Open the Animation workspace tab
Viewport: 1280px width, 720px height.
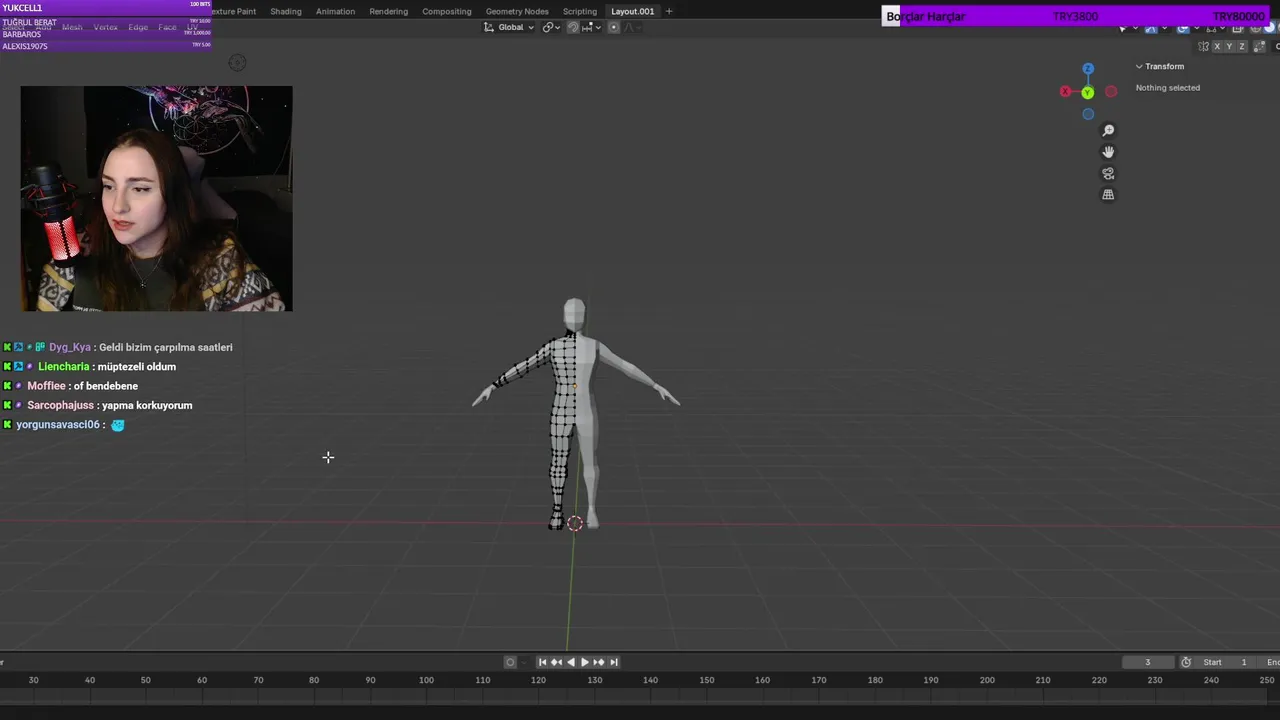[x=335, y=11]
